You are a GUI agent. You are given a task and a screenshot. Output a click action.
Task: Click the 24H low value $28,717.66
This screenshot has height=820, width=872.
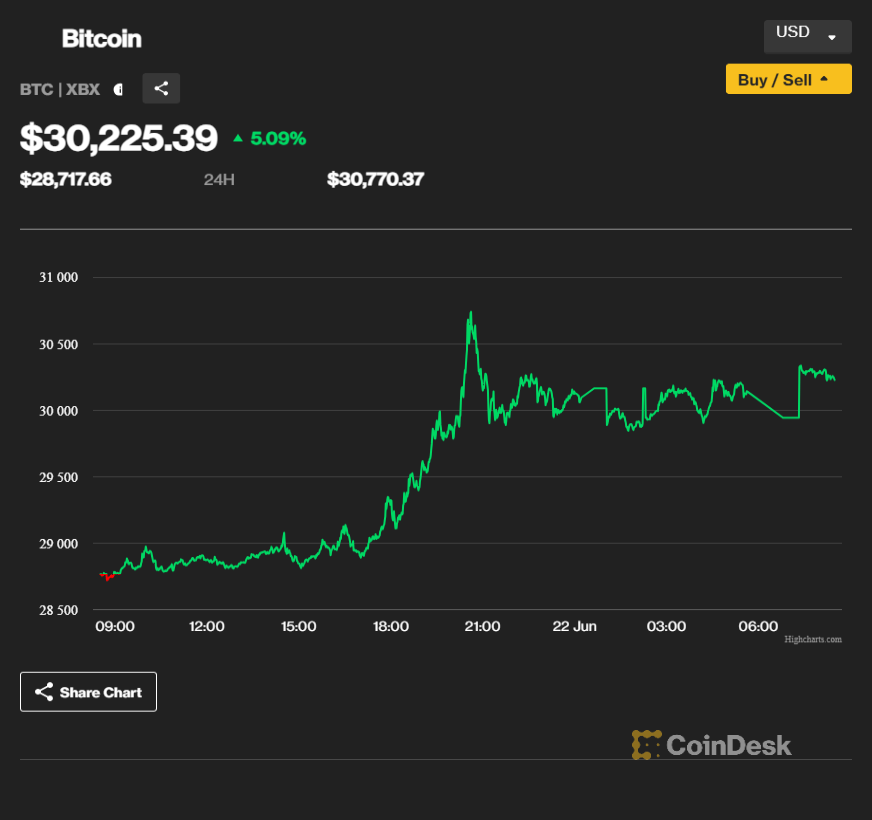coord(66,180)
